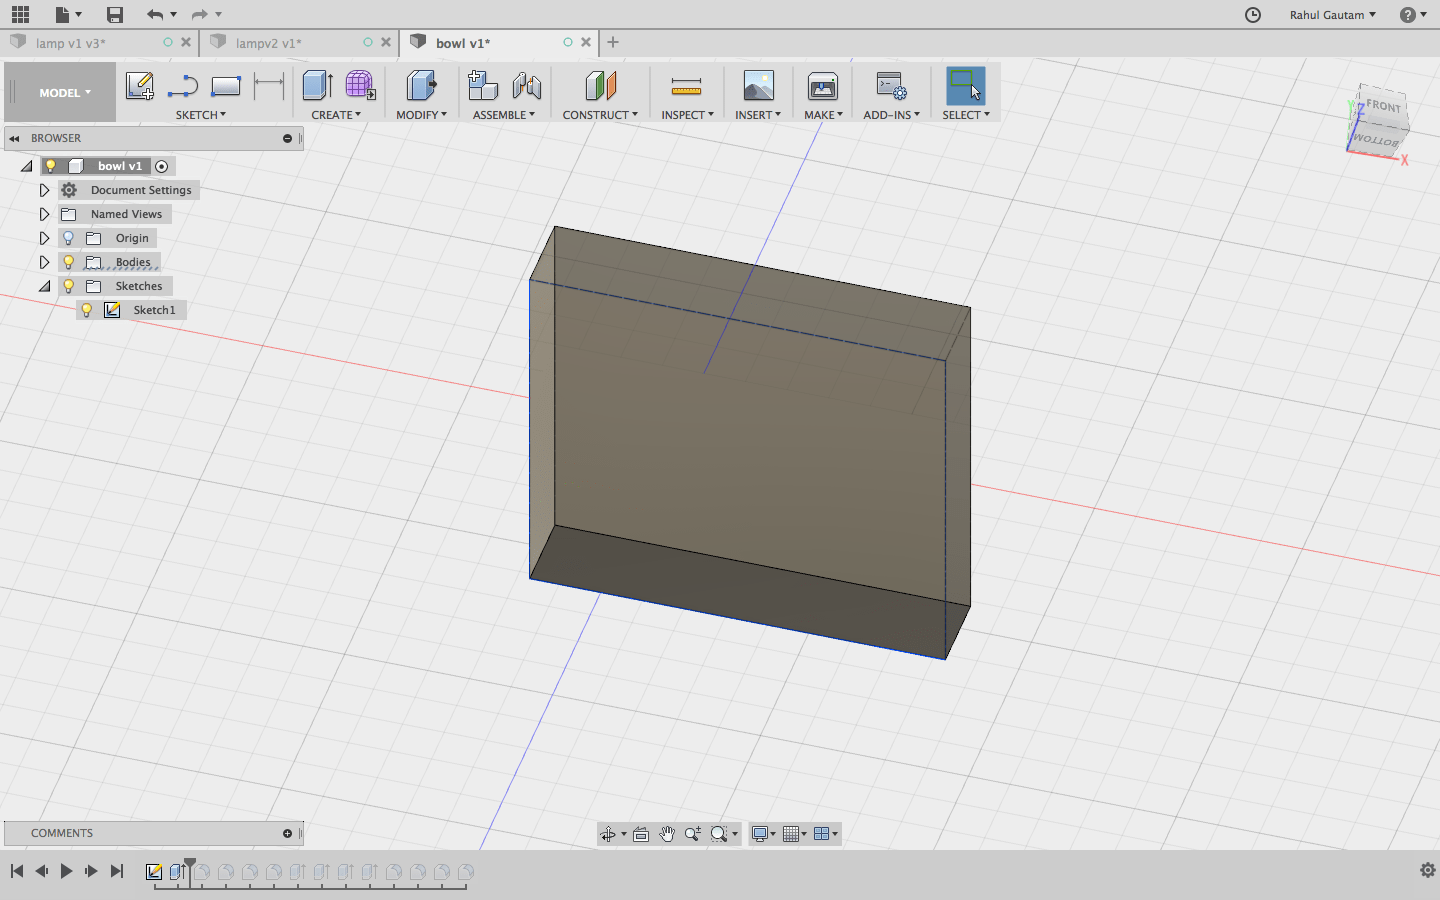Open the File menu dropdown
1440x900 pixels.
click(68, 14)
